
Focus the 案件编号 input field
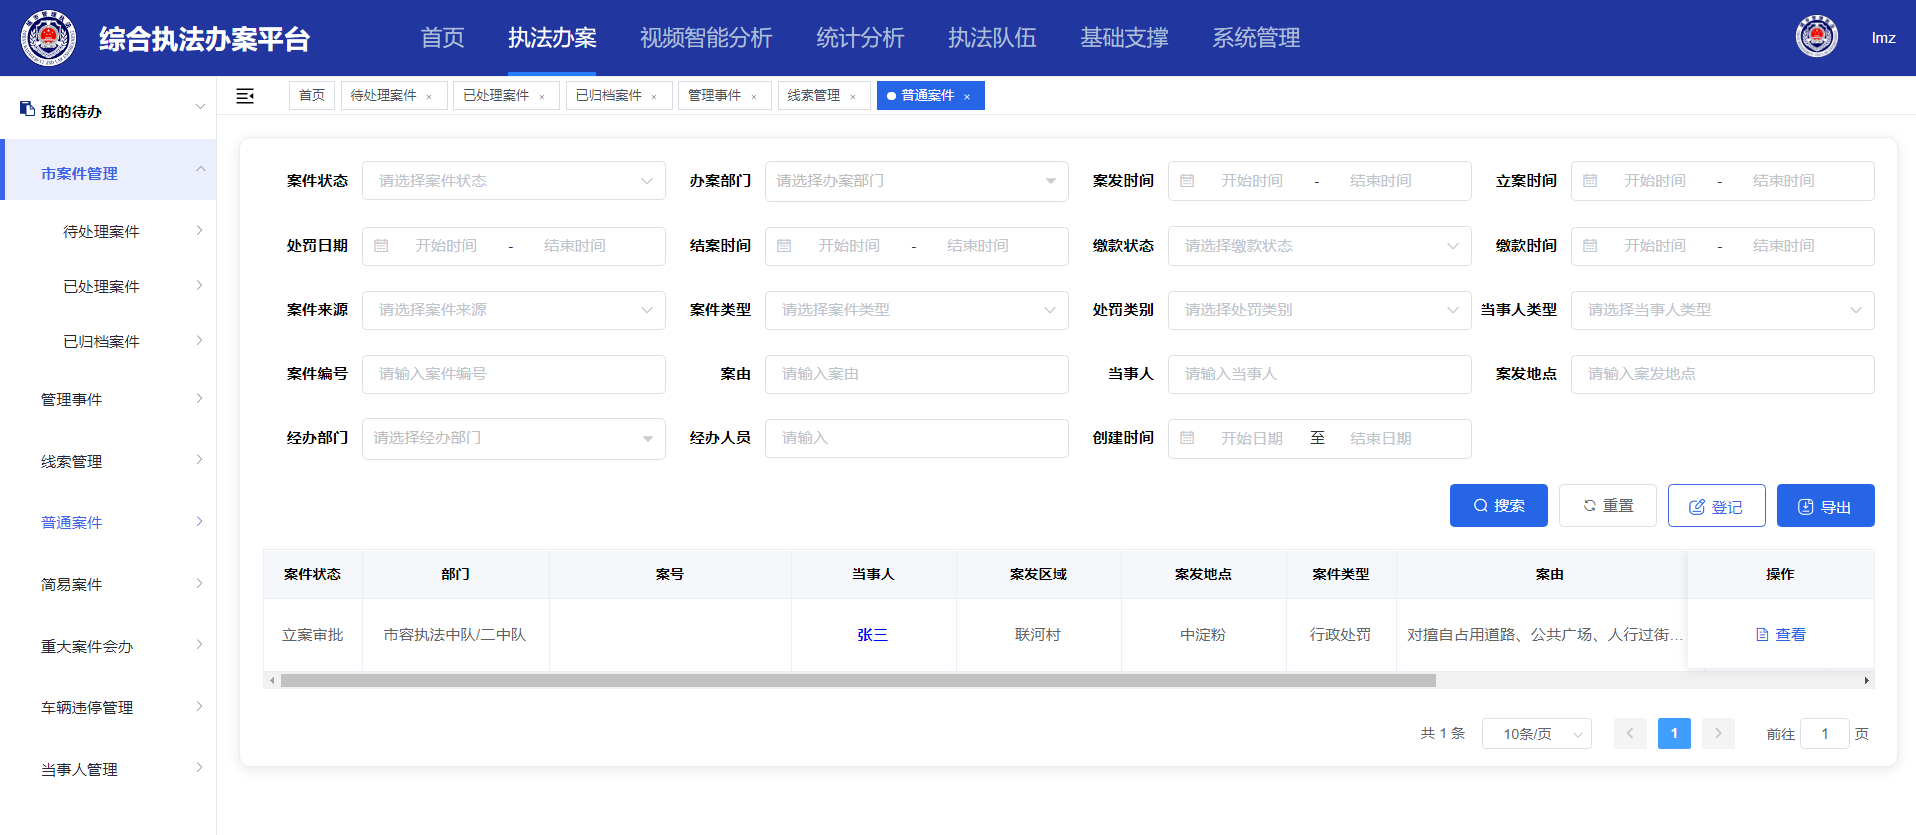coord(513,374)
